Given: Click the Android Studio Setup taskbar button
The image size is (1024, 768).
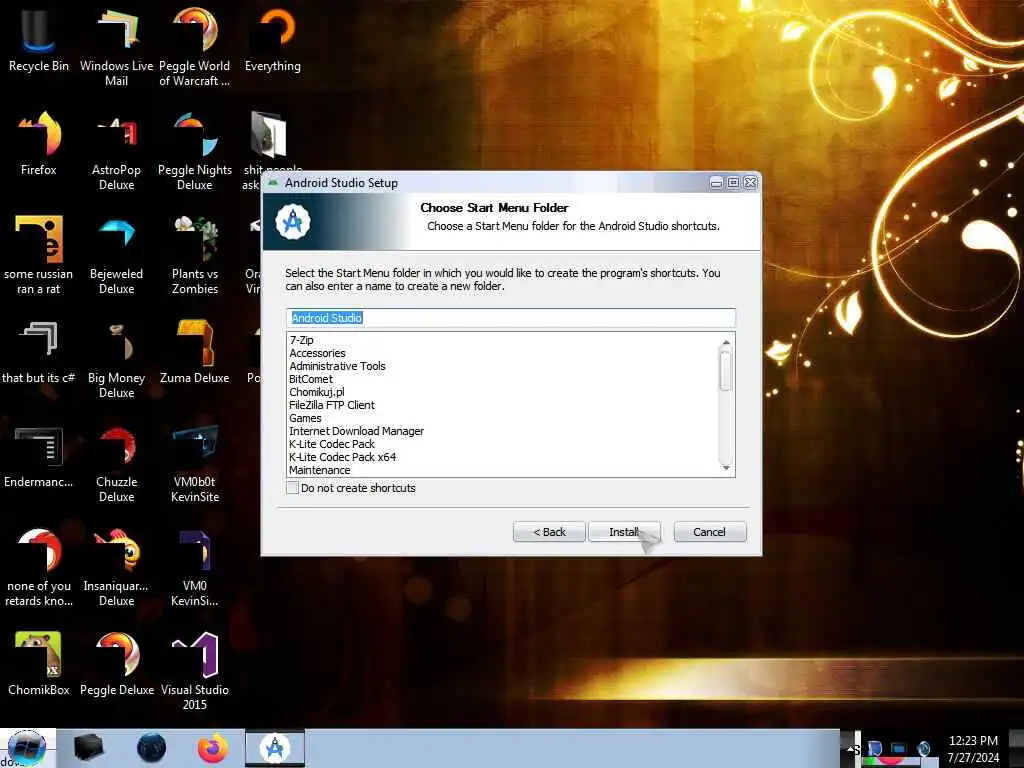Looking at the screenshot, I should pos(275,748).
